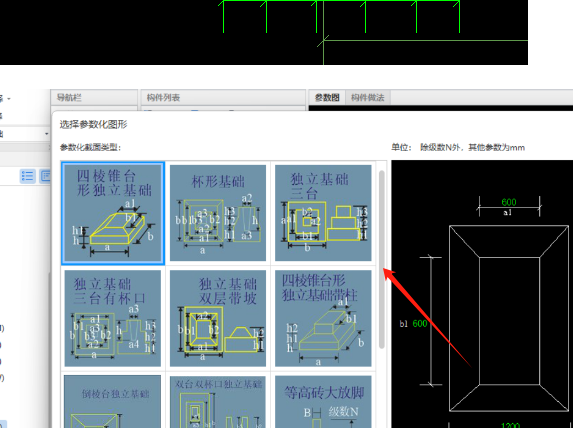Click the shape list vertical scrollbar
Screen dimensions: 573x428
click(x=382, y=260)
